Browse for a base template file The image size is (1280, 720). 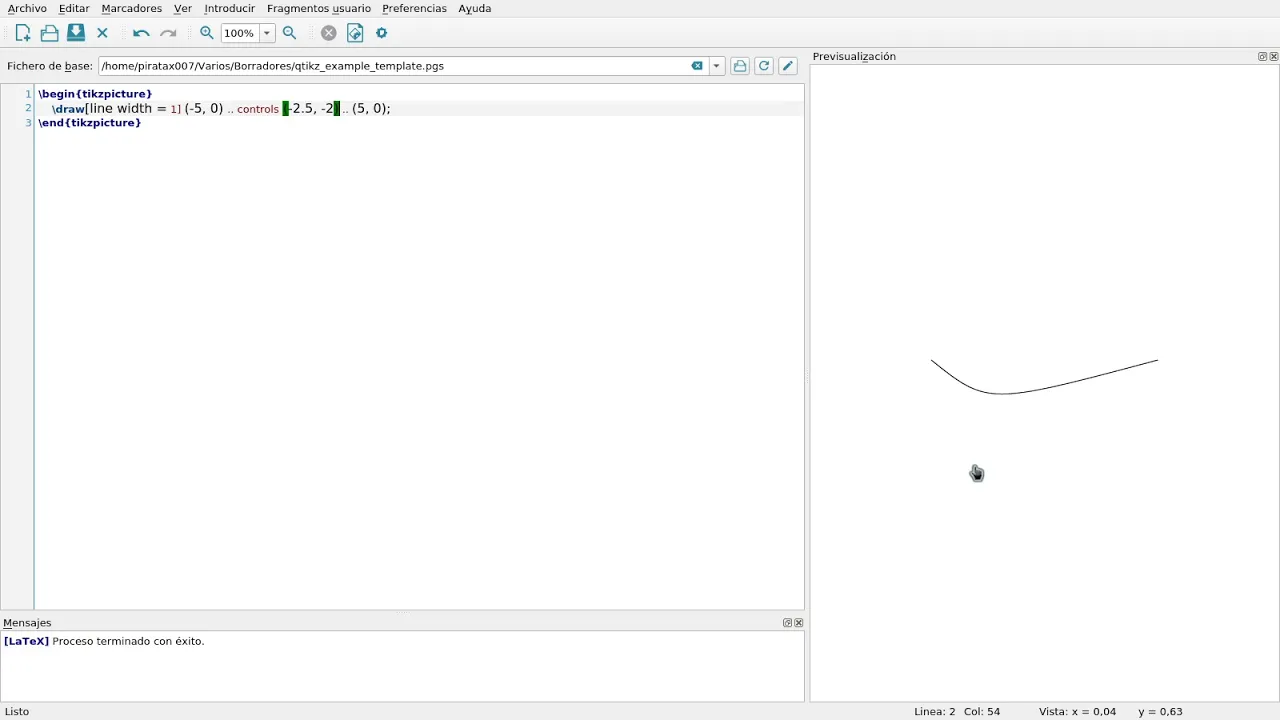tap(740, 66)
